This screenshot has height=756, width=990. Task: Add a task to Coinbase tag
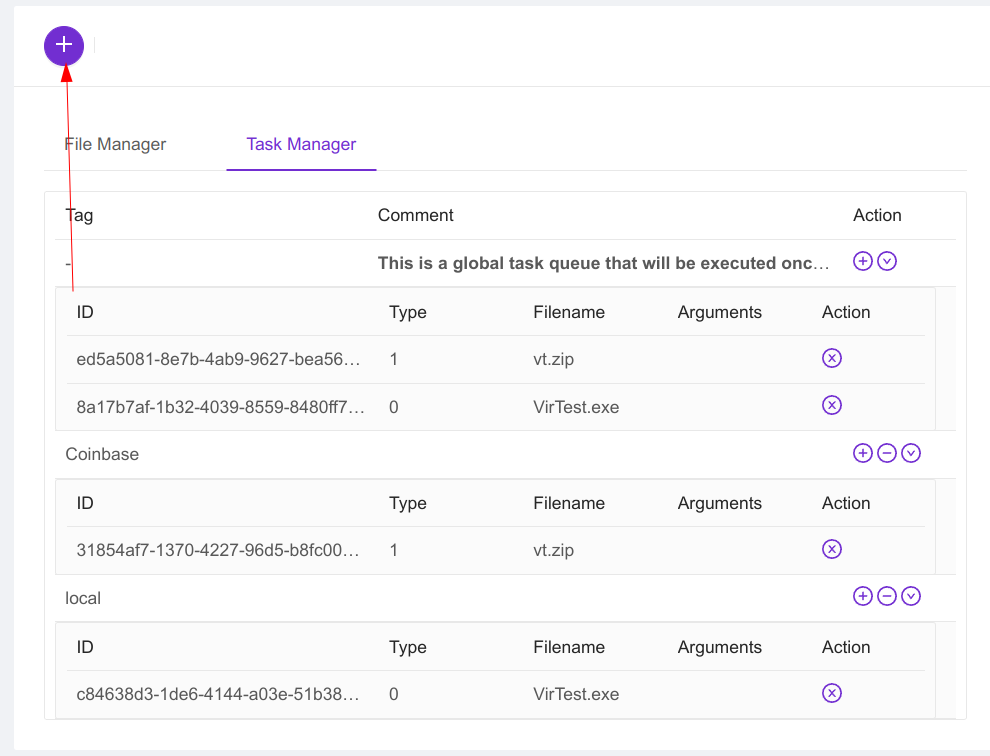[862, 453]
